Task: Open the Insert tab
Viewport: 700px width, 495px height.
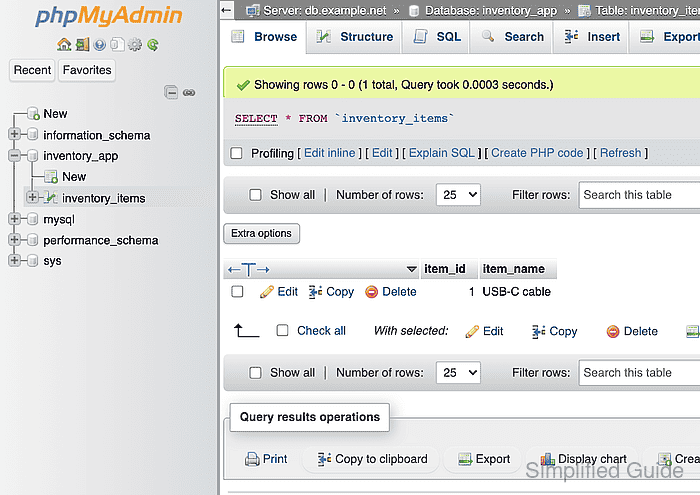Action: point(592,37)
